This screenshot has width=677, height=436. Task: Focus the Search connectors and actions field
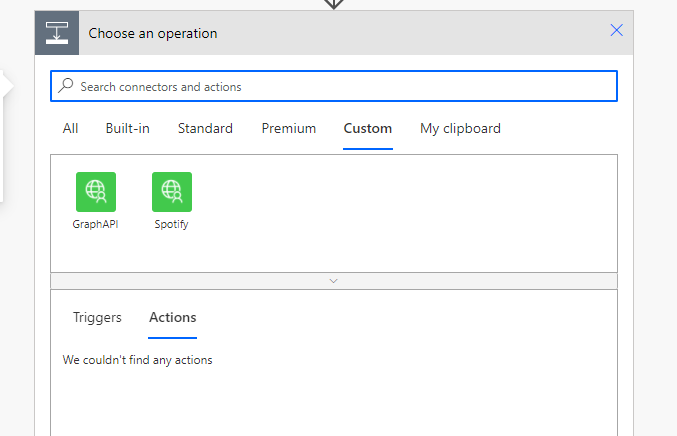pos(334,86)
